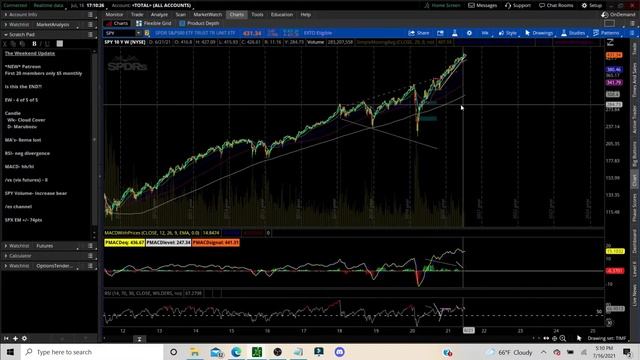This screenshot has height=360, width=640.
Task: Click the symbol clipboard link icon
Action: (147, 33)
